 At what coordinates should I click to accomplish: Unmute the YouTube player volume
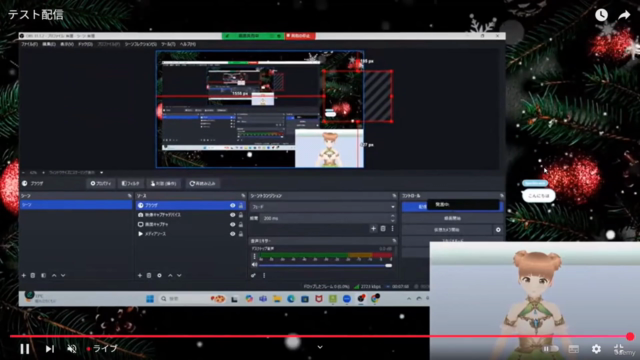72,349
